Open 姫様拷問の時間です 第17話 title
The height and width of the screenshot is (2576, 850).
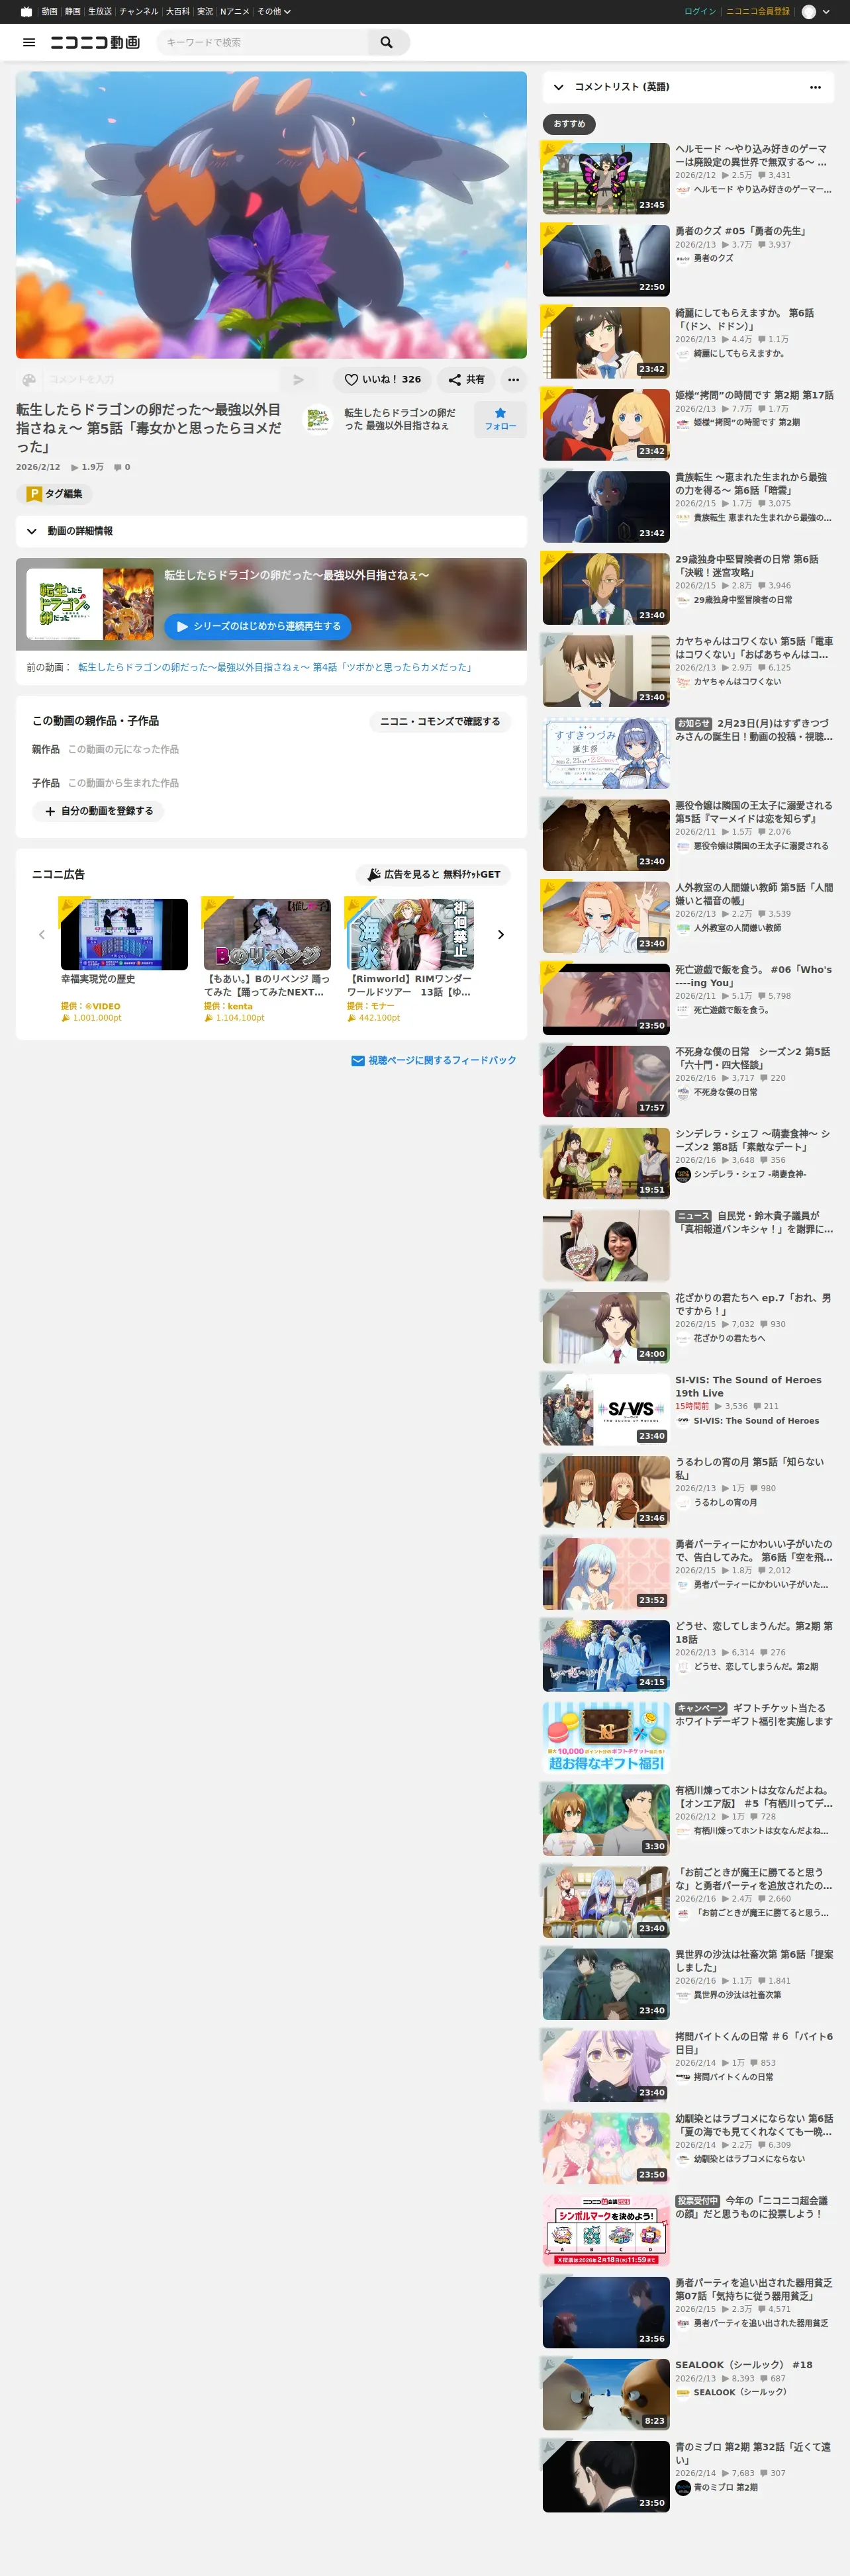(754, 395)
